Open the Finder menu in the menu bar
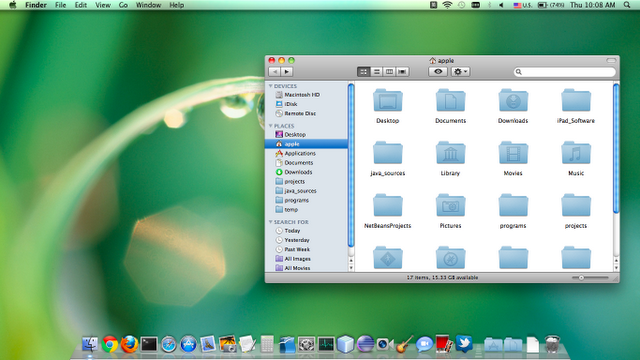This screenshot has width=640, height=360. coord(36,5)
